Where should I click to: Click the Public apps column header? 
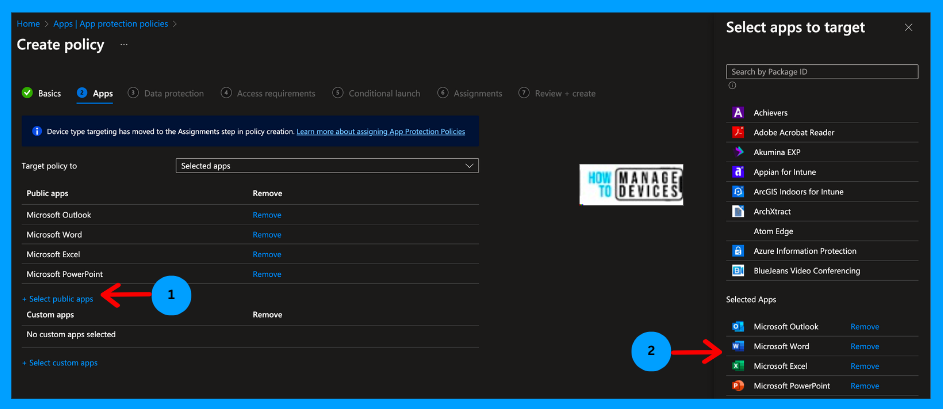tap(47, 193)
